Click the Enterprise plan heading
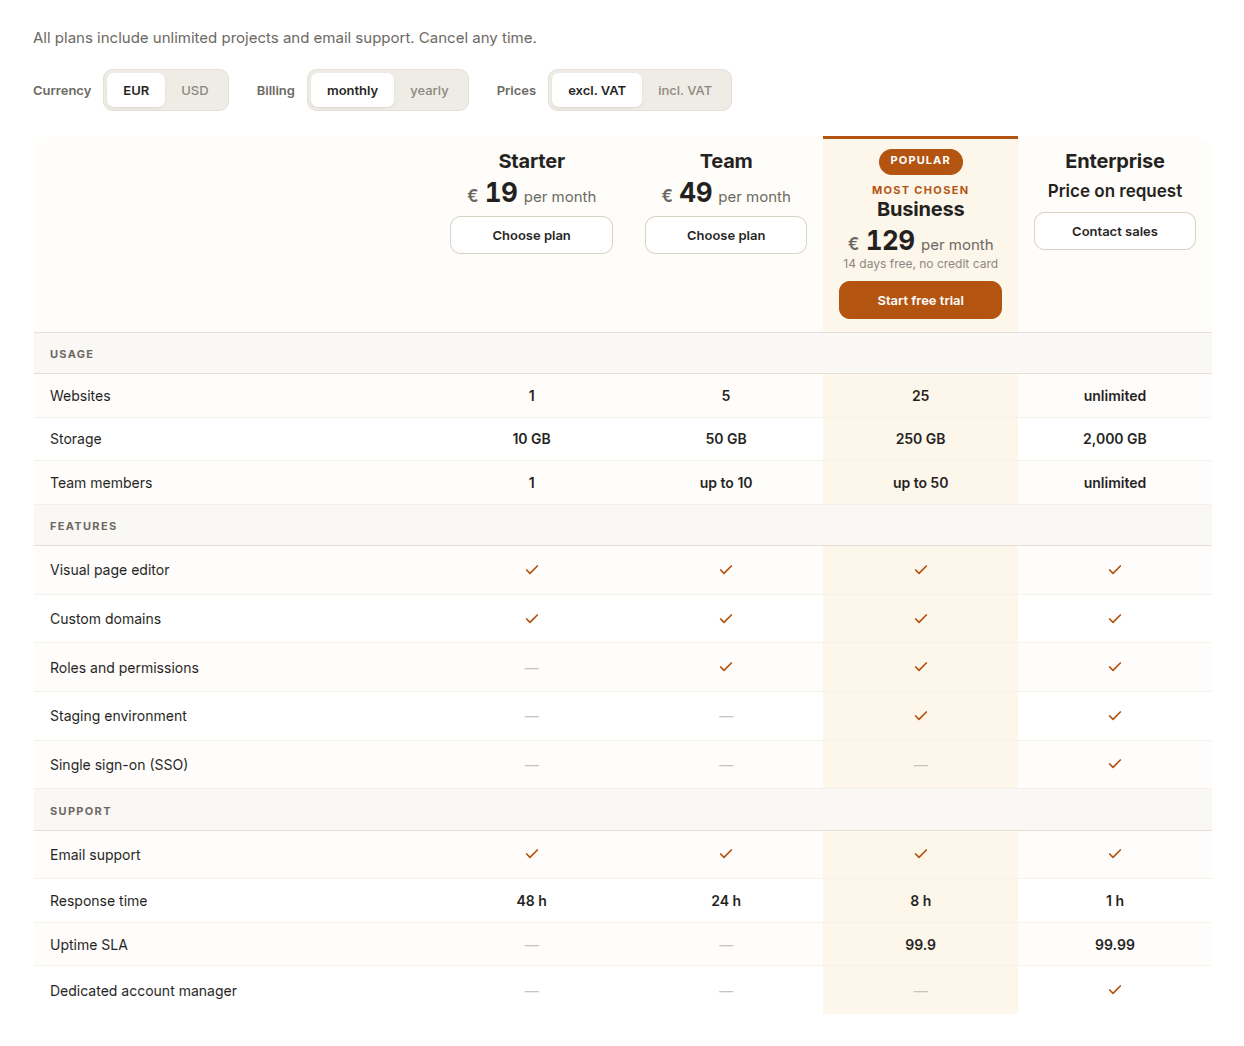Viewport: 1244px width, 1046px height. click(x=1115, y=161)
